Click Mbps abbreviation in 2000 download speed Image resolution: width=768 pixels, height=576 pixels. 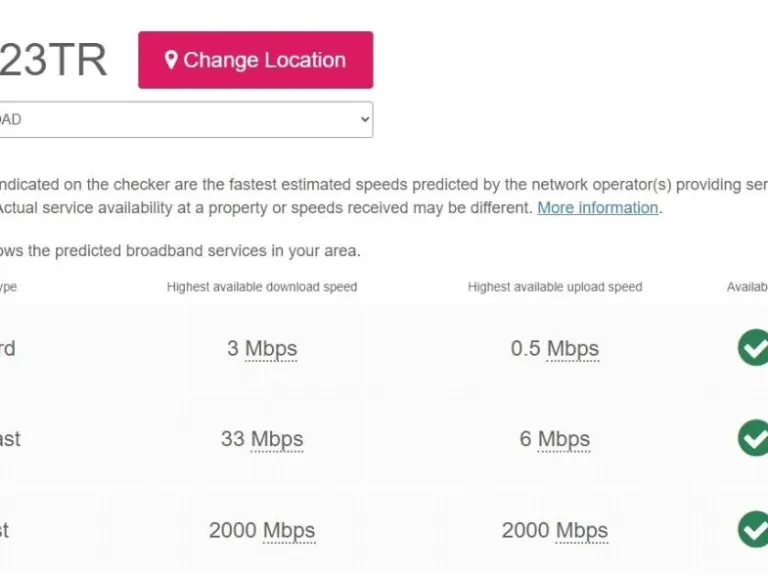pos(289,530)
